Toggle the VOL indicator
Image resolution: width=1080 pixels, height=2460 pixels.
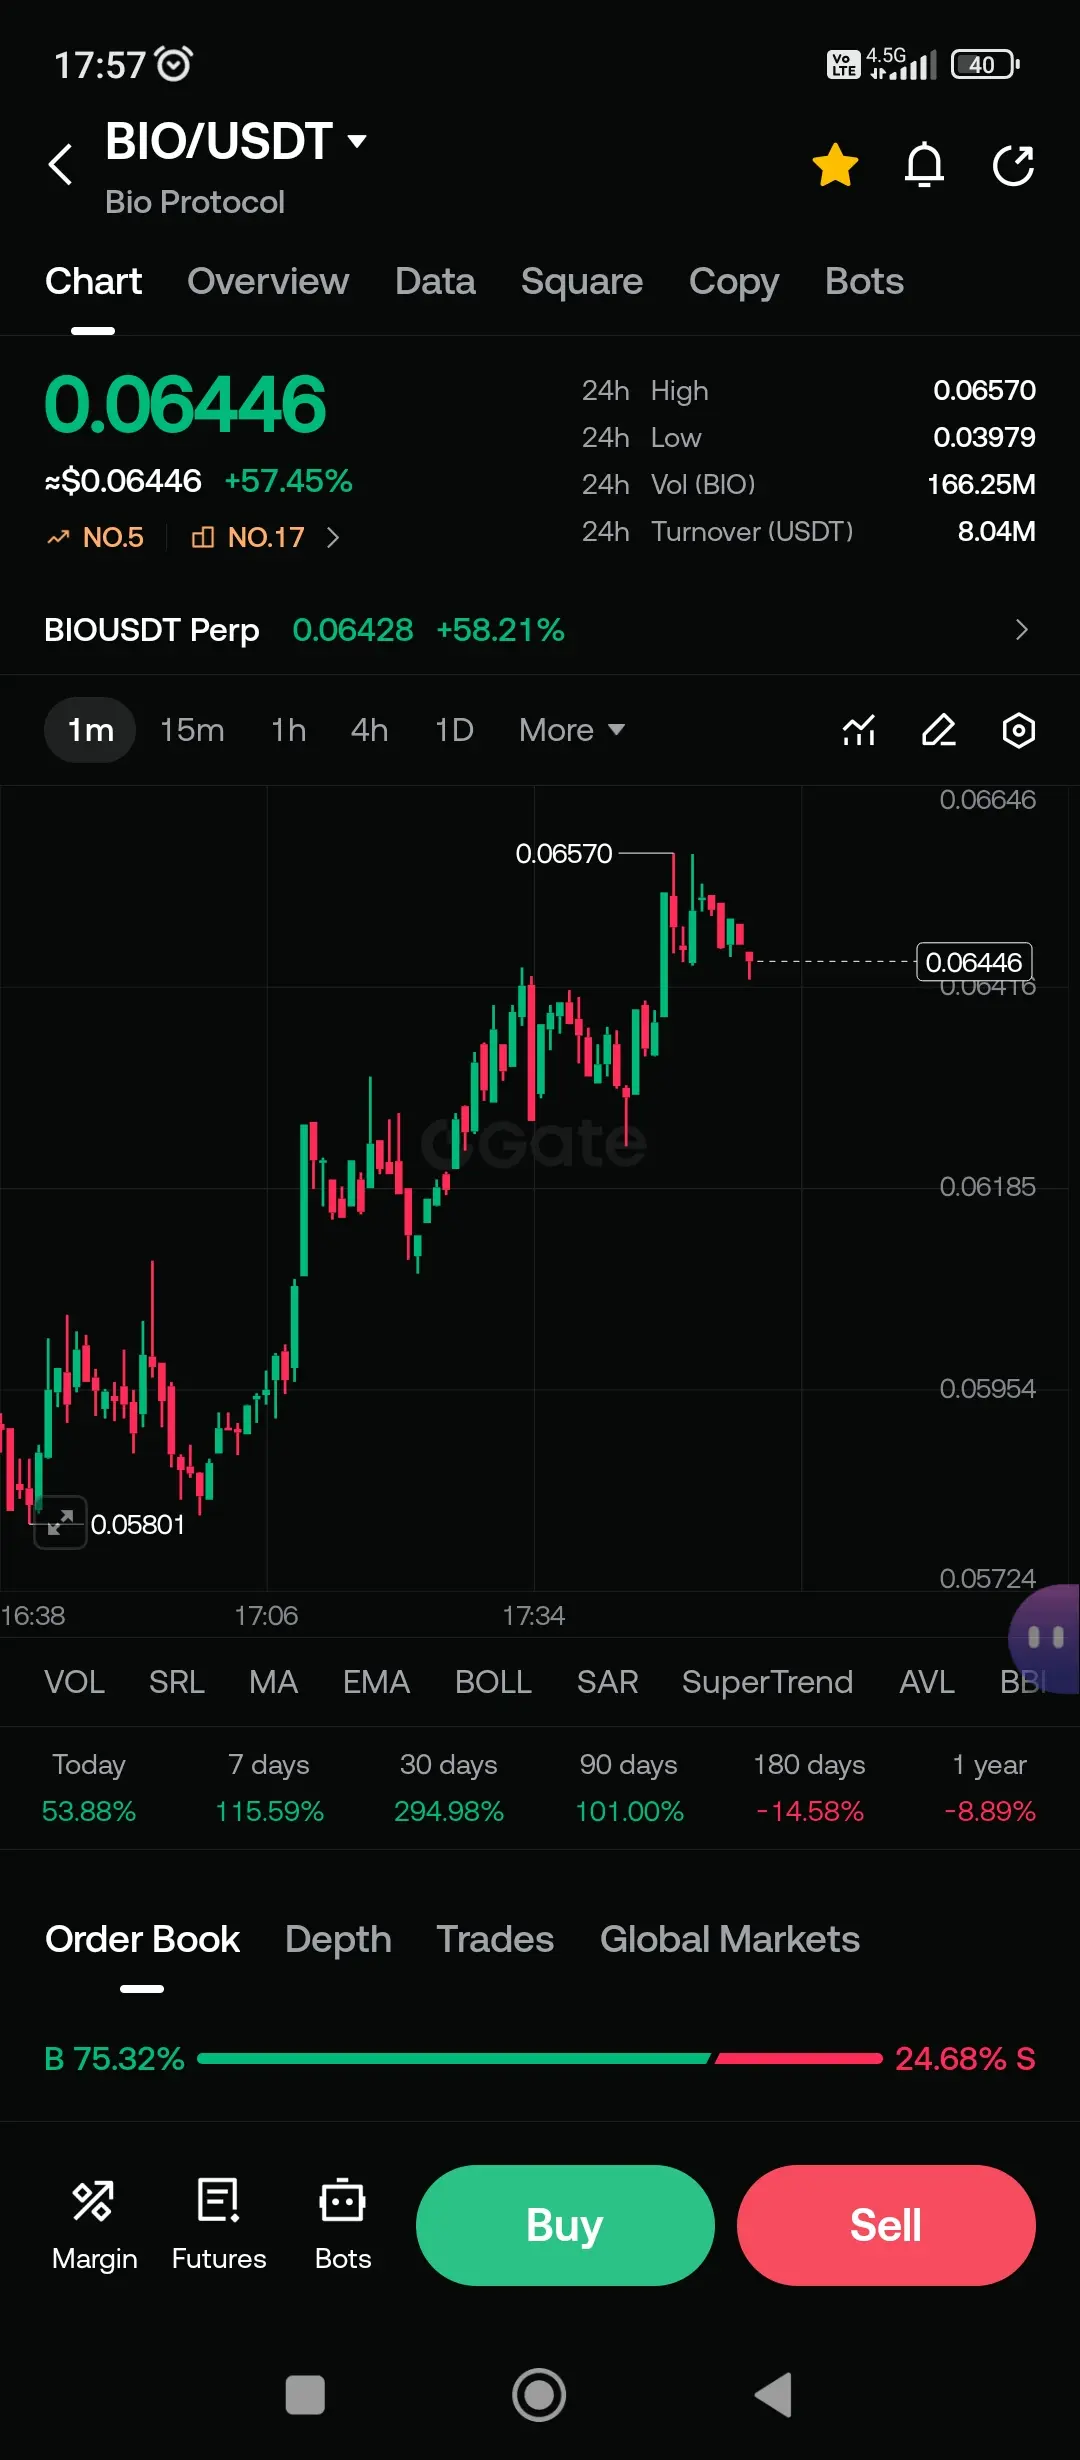click(74, 1682)
